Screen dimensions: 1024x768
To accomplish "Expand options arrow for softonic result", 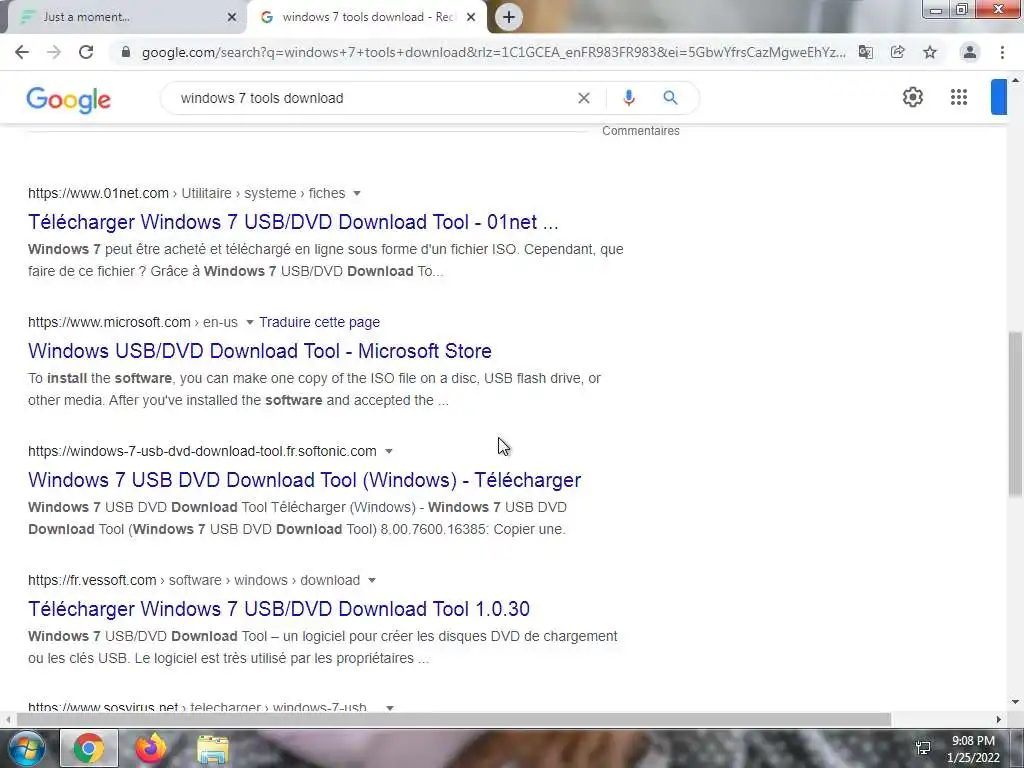I will click(x=389, y=451).
